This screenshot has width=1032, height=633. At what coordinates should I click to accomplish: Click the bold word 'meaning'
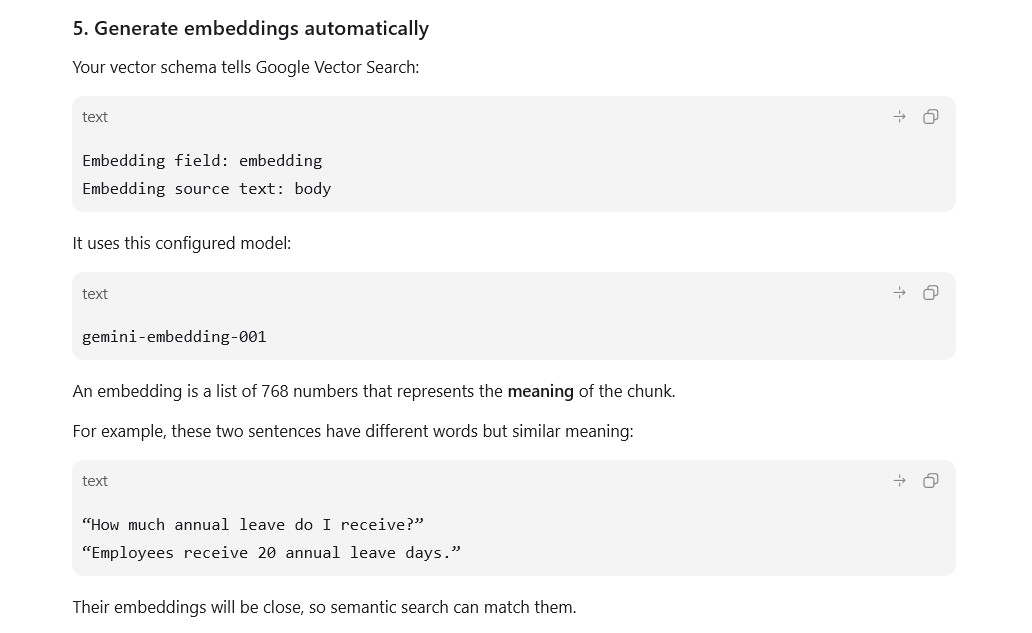(540, 392)
